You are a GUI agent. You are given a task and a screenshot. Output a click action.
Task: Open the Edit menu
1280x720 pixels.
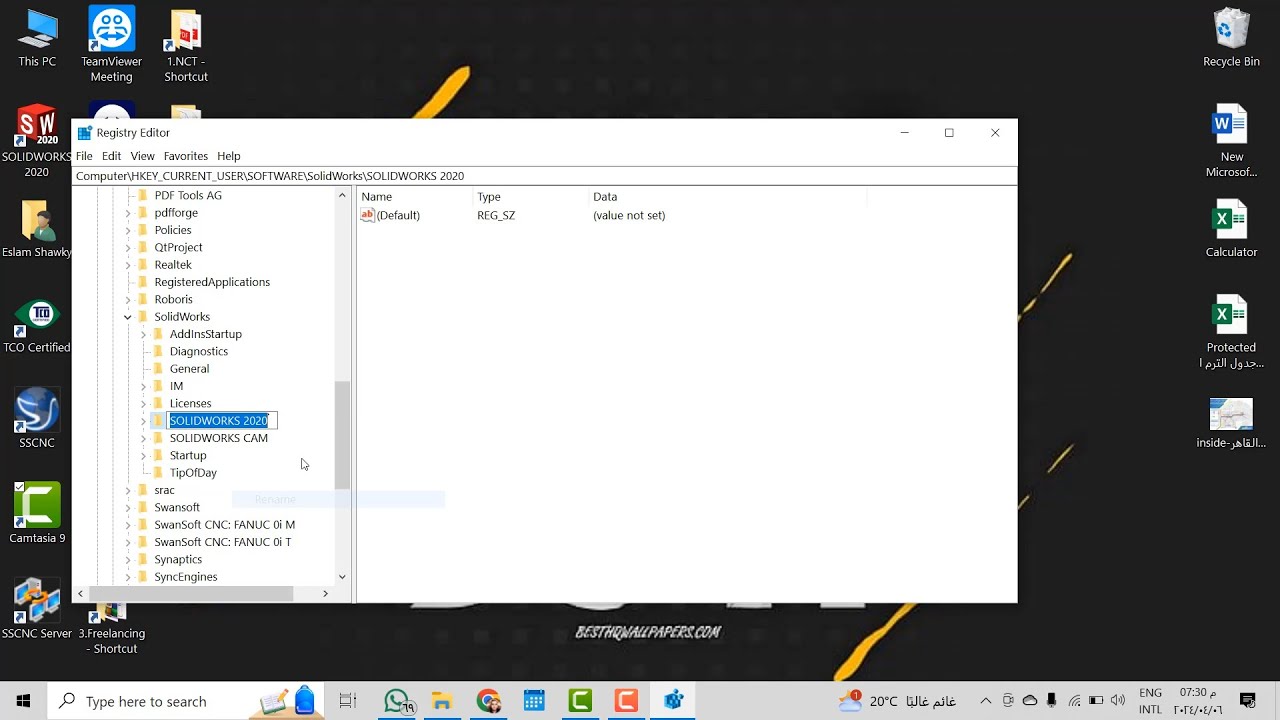111,156
